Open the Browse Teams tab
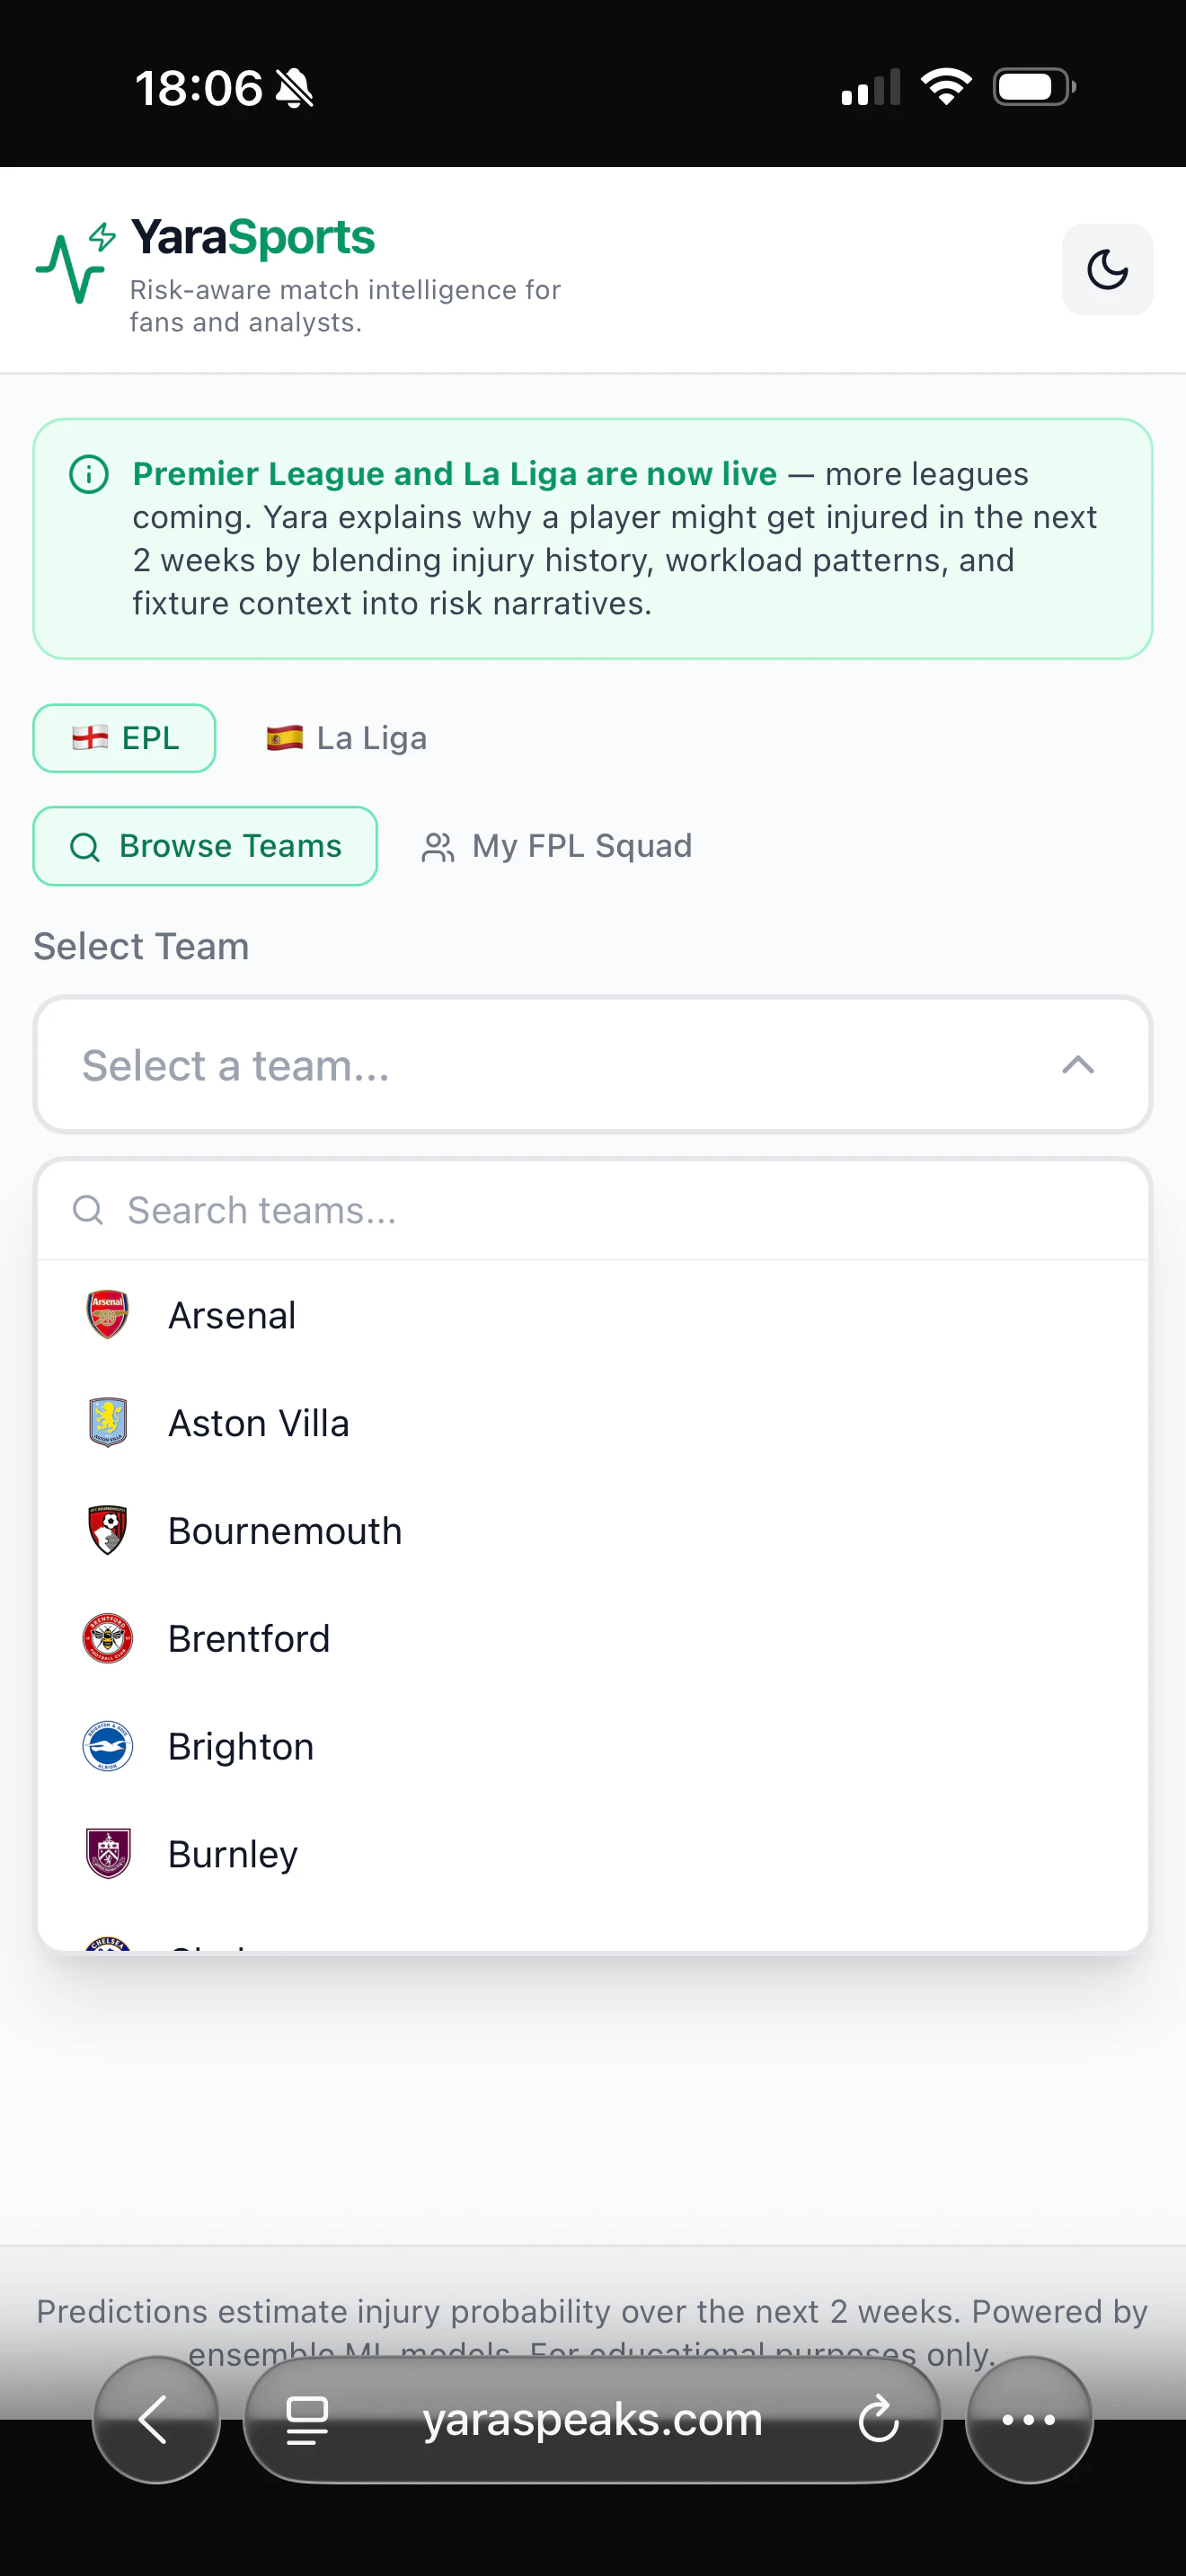Screen dimensions: 1186x2576 click(205, 846)
